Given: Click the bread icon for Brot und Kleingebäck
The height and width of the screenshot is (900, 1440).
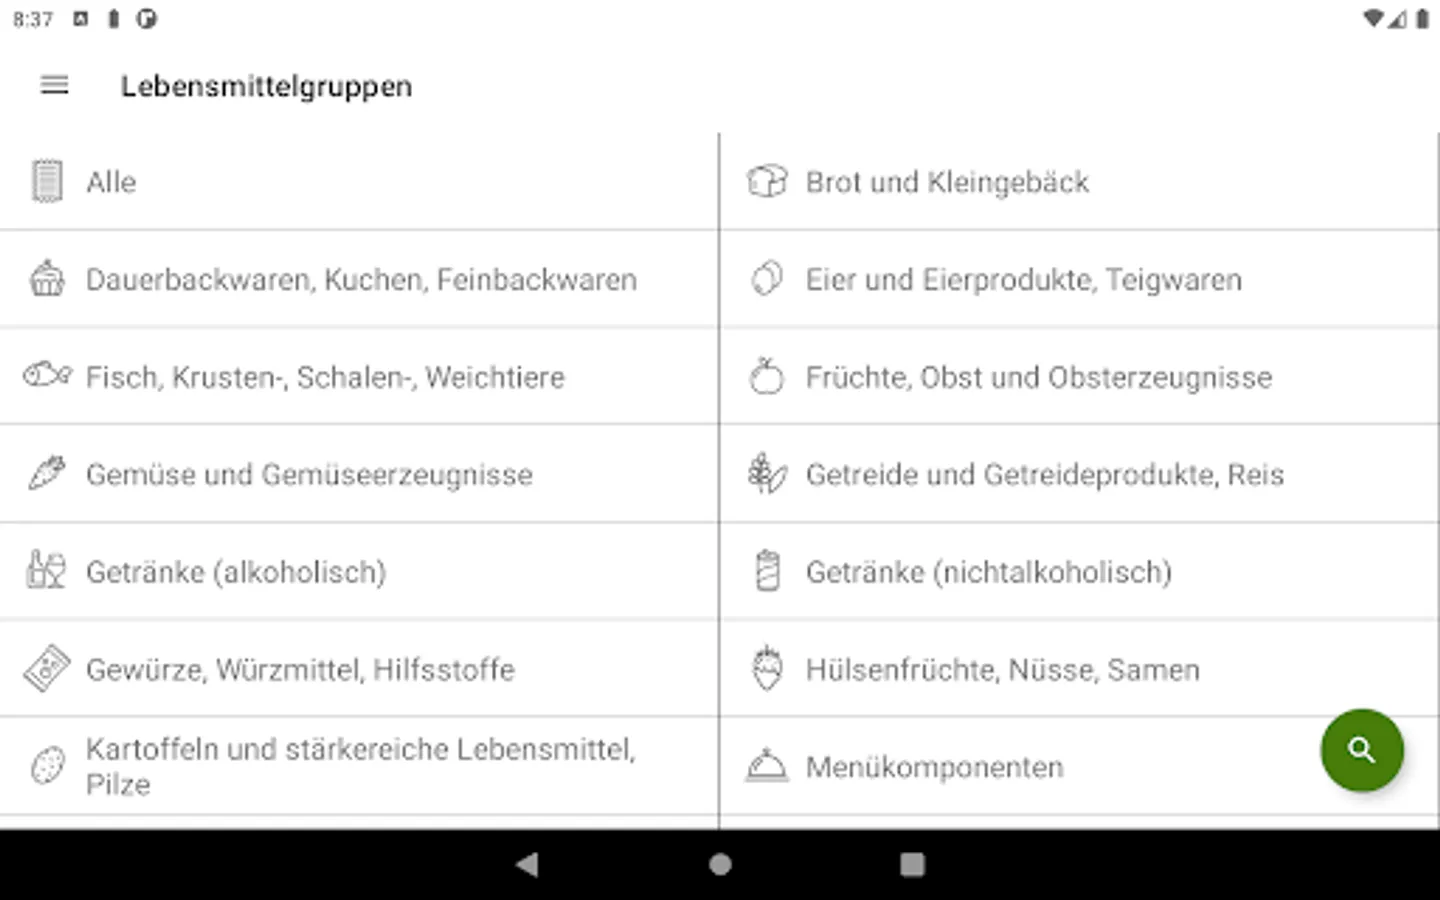Looking at the screenshot, I should pyautogui.click(x=767, y=182).
